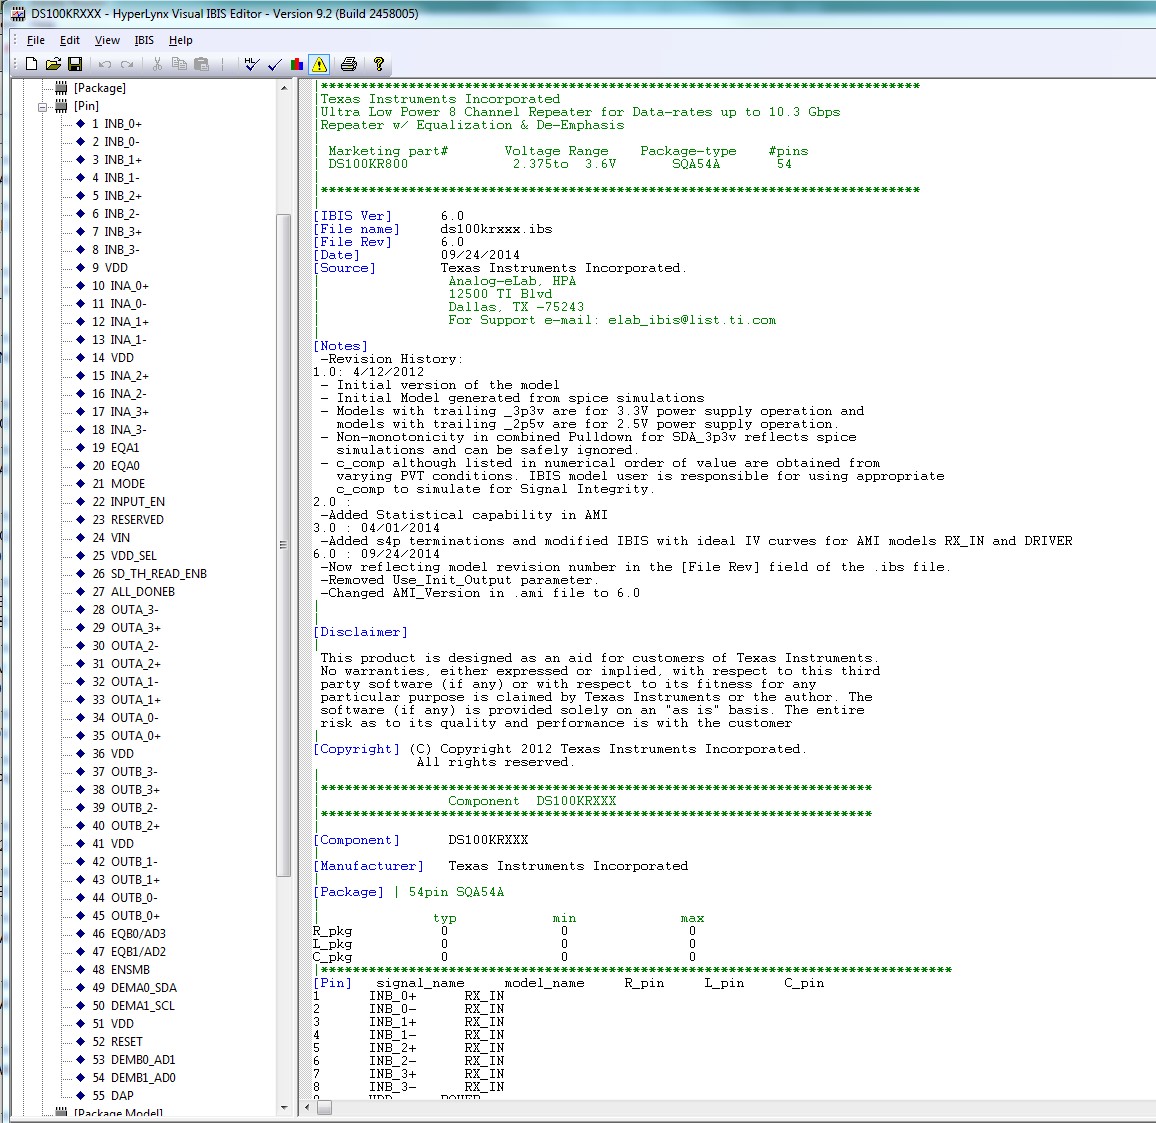Click the Undo toolbar icon
This screenshot has height=1123, width=1156.
pyautogui.click(x=105, y=64)
